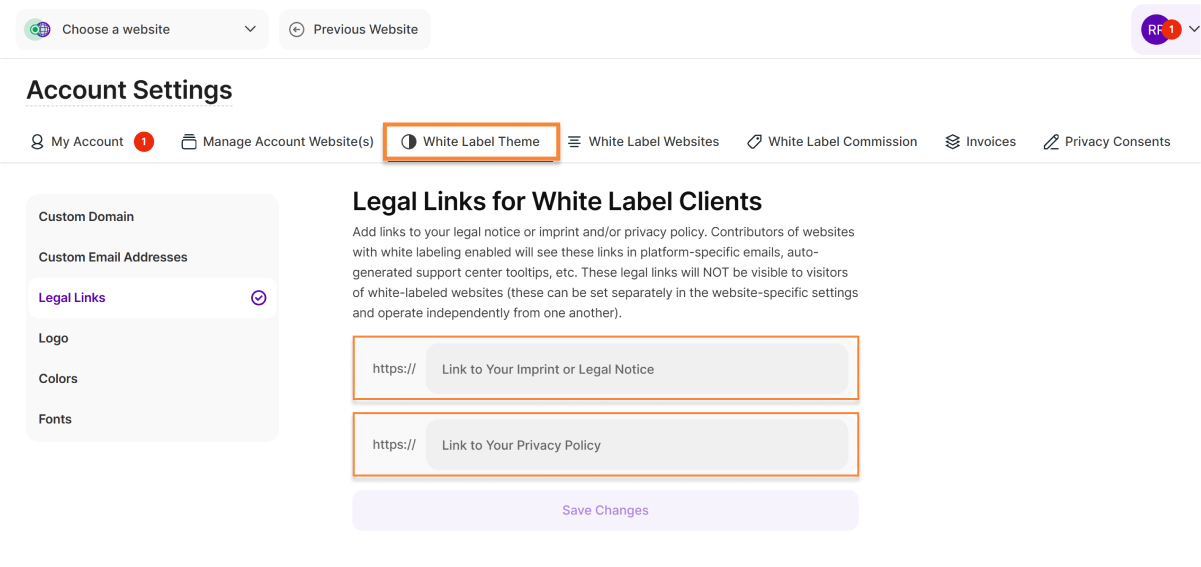Open the Choose a website dropdown
The height and width of the screenshot is (567, 1201).
142,30
